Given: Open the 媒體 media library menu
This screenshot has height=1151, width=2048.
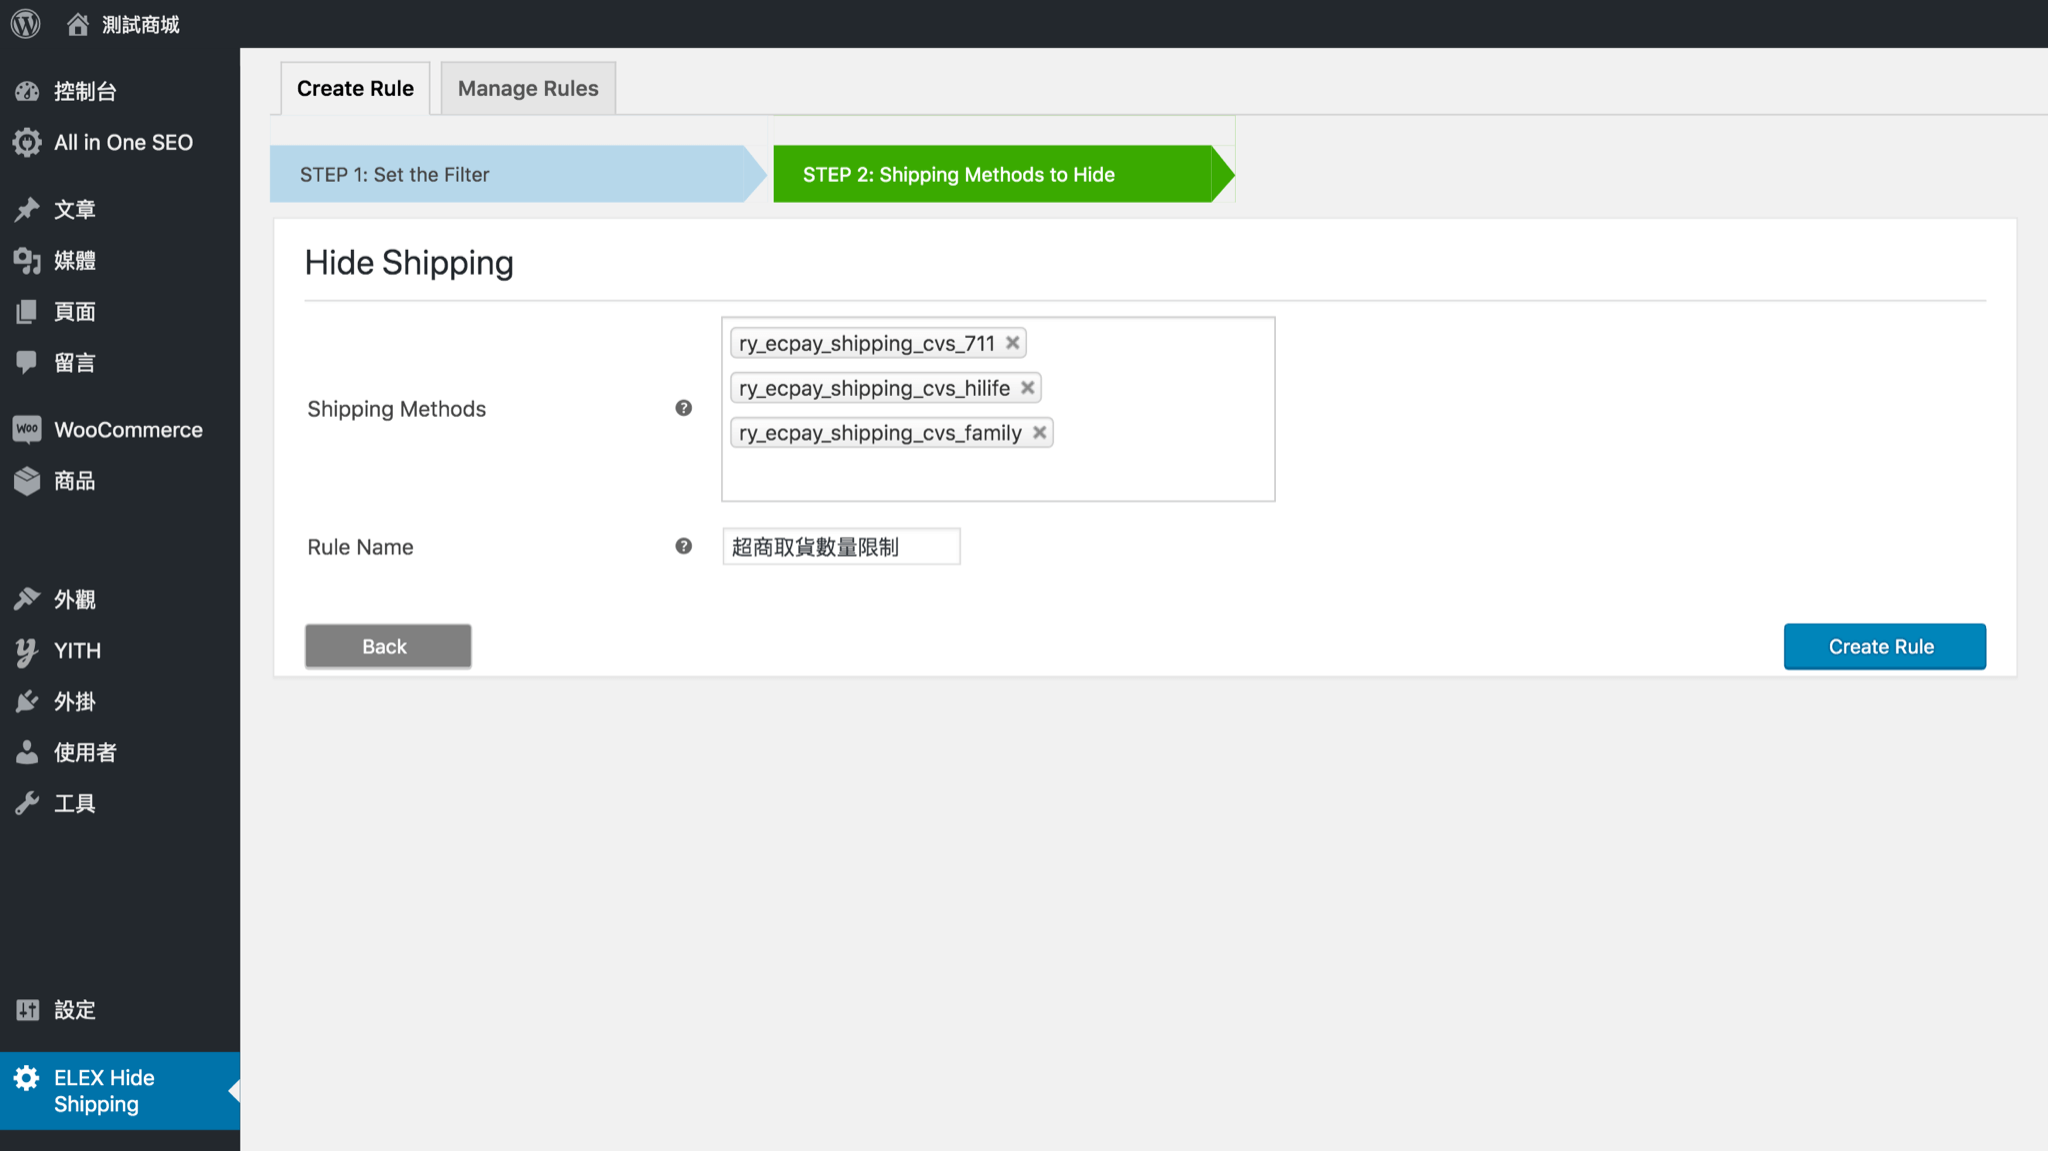Looking at the screenshot, I should 74,260.
